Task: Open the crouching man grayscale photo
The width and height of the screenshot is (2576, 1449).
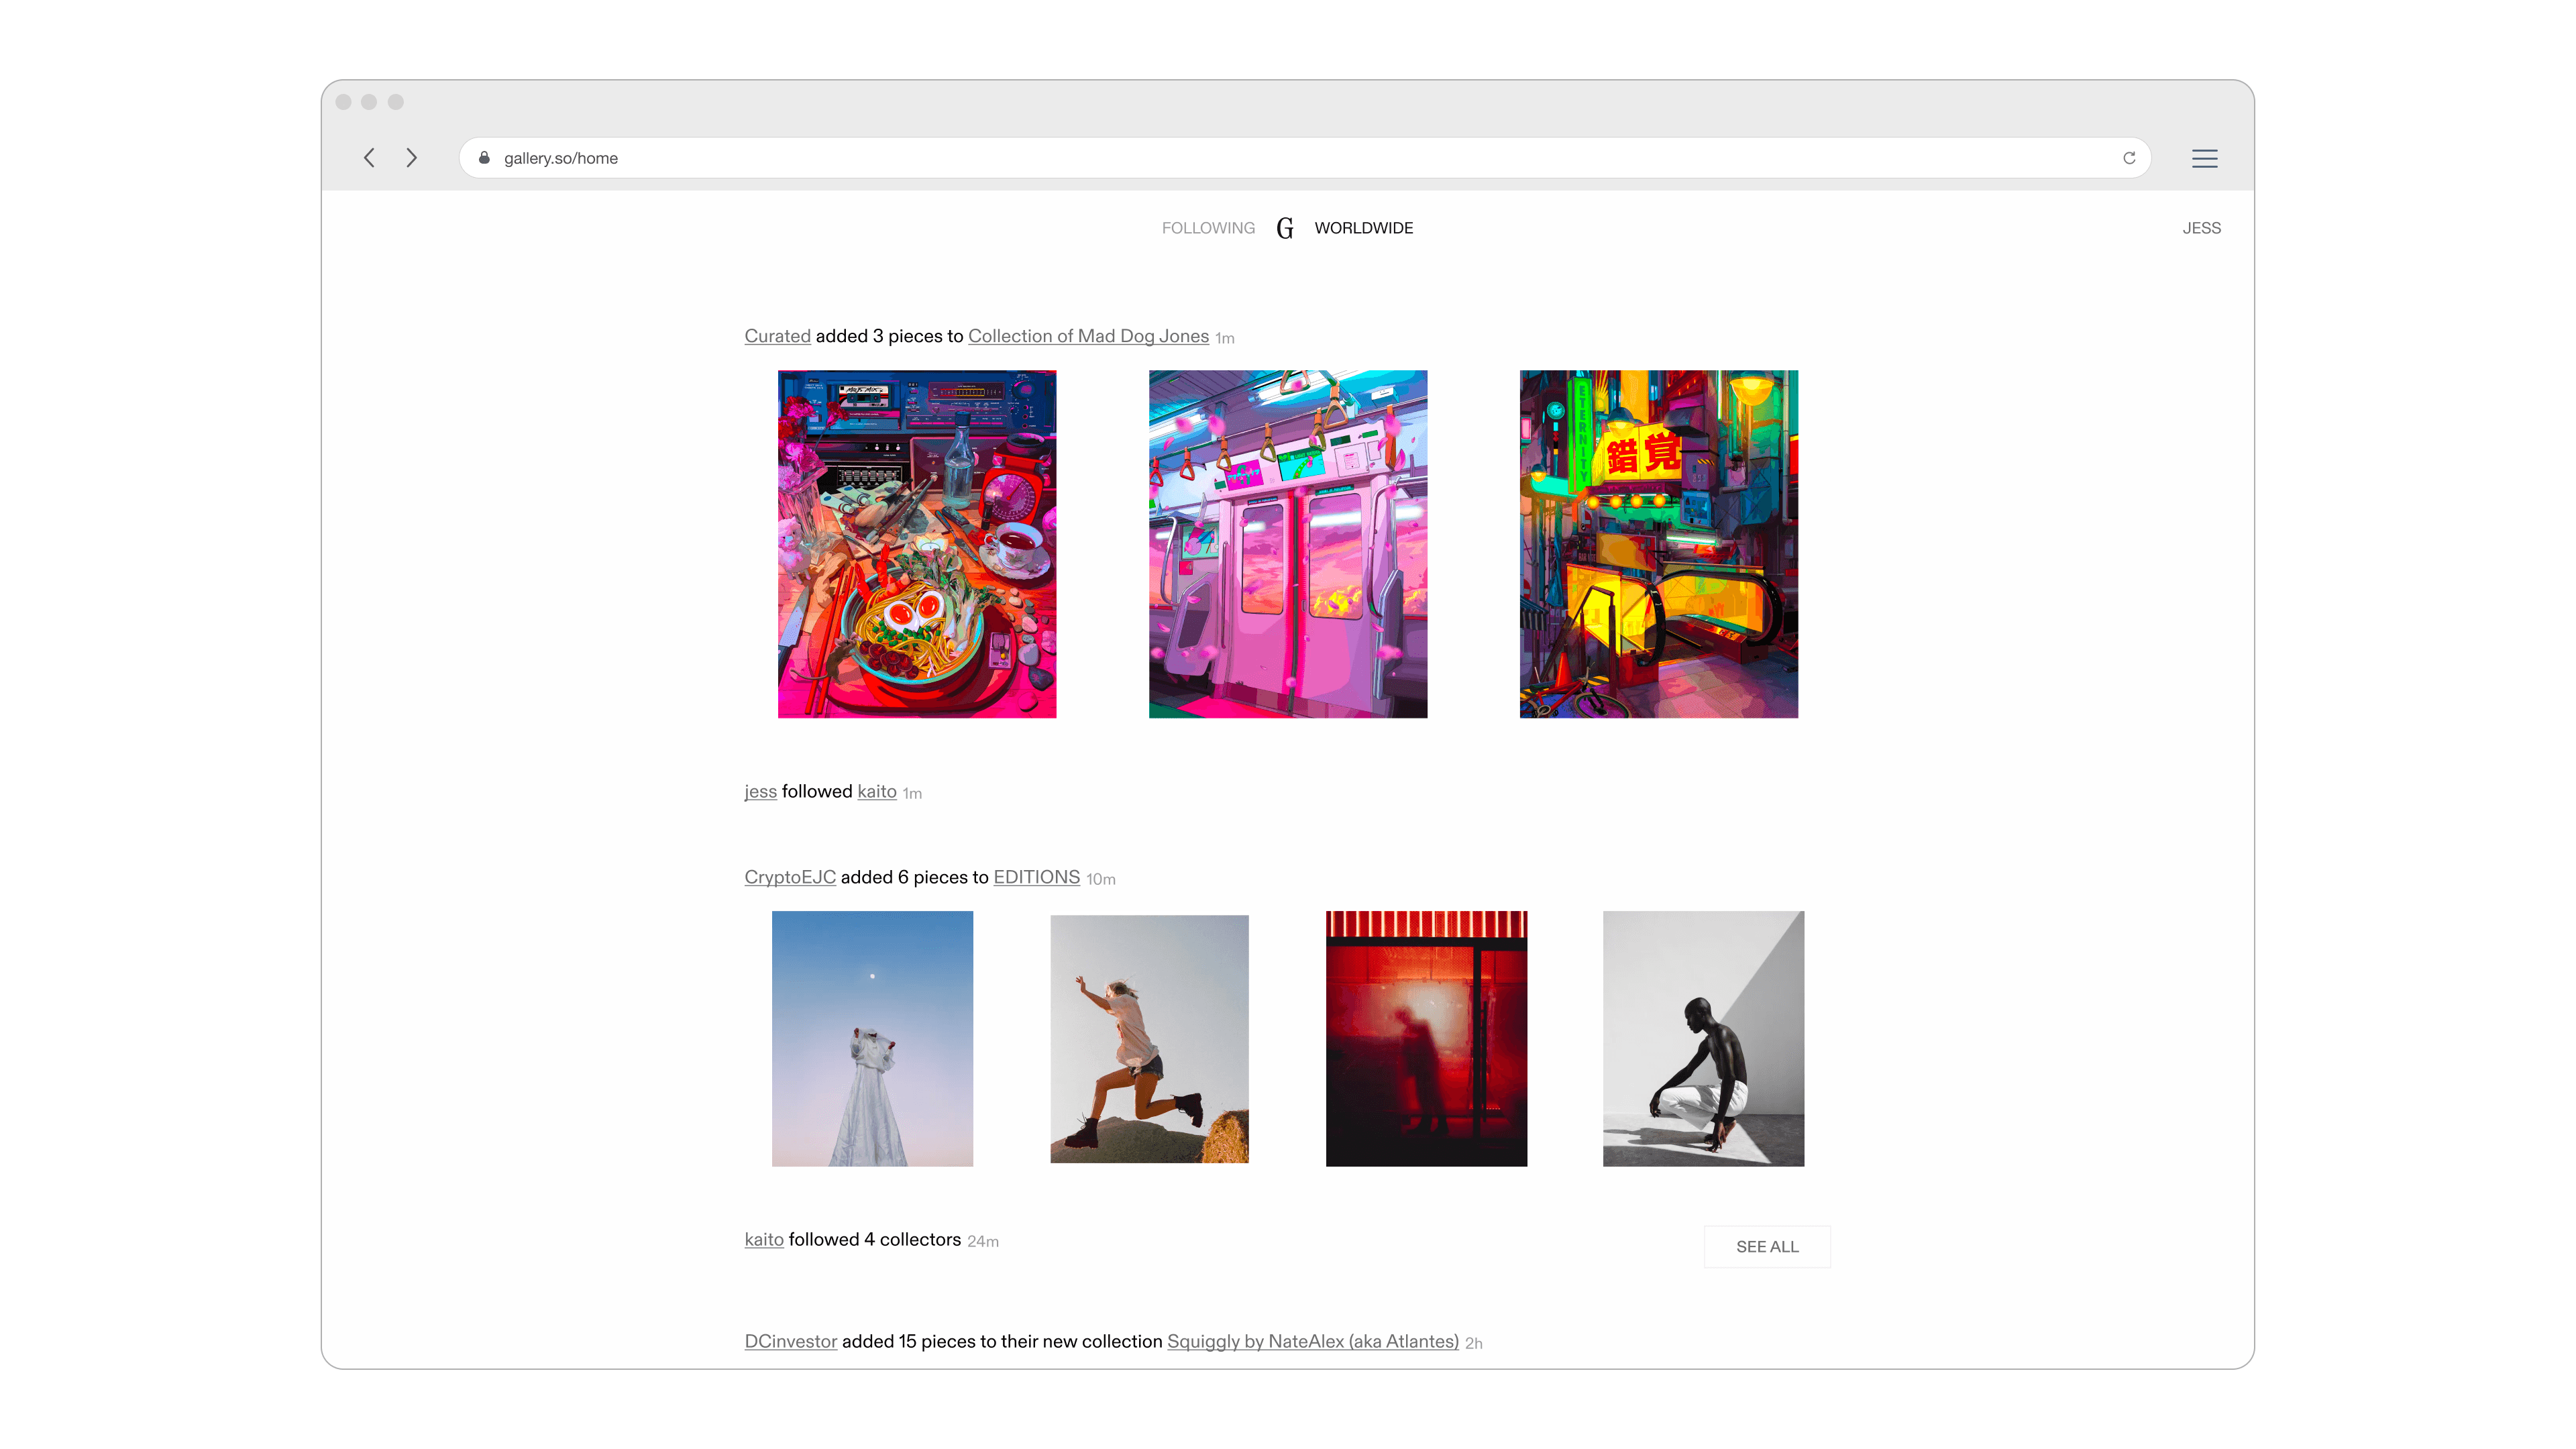Action: [x=1703, y=1038]
